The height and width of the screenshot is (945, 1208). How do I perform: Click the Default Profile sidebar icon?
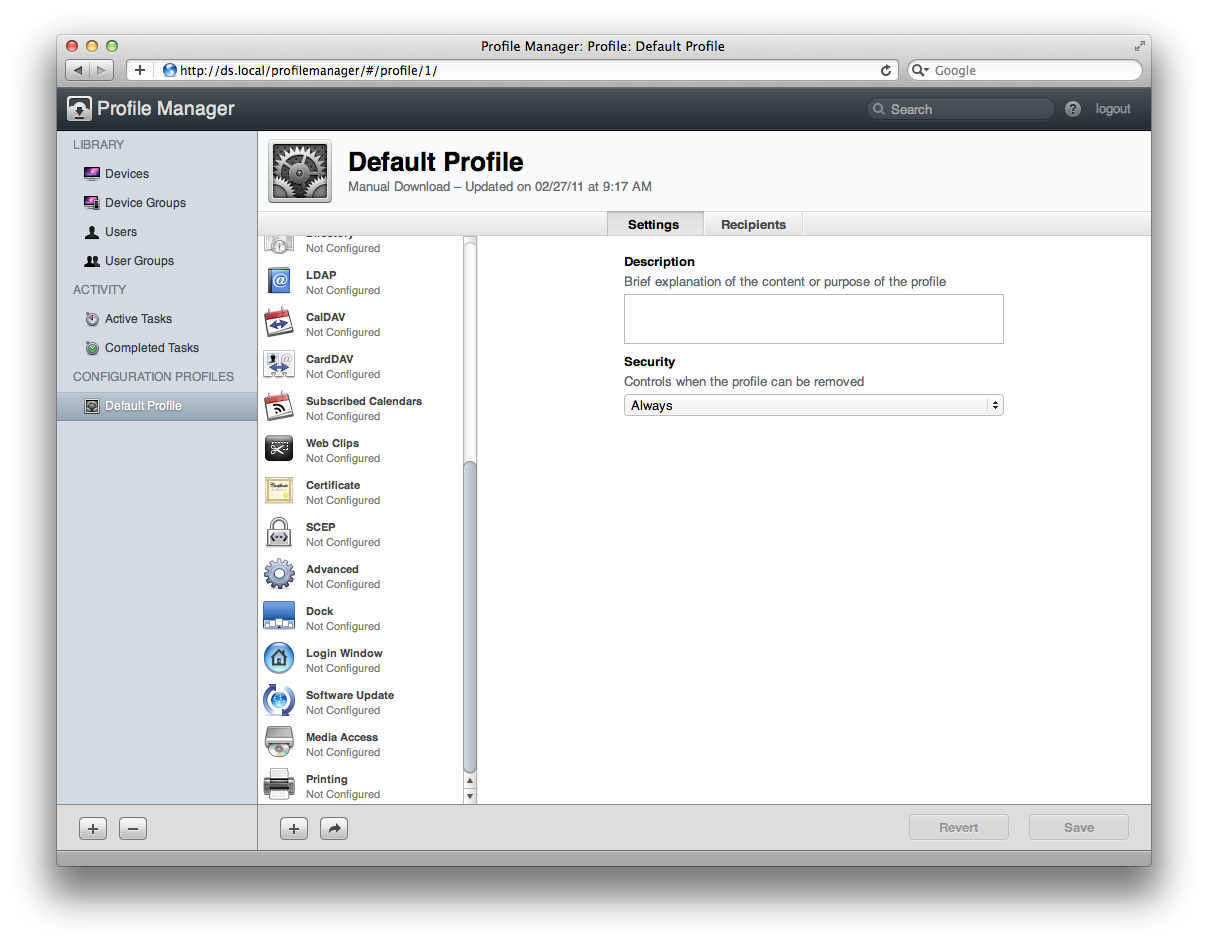[x=92, y=406]
